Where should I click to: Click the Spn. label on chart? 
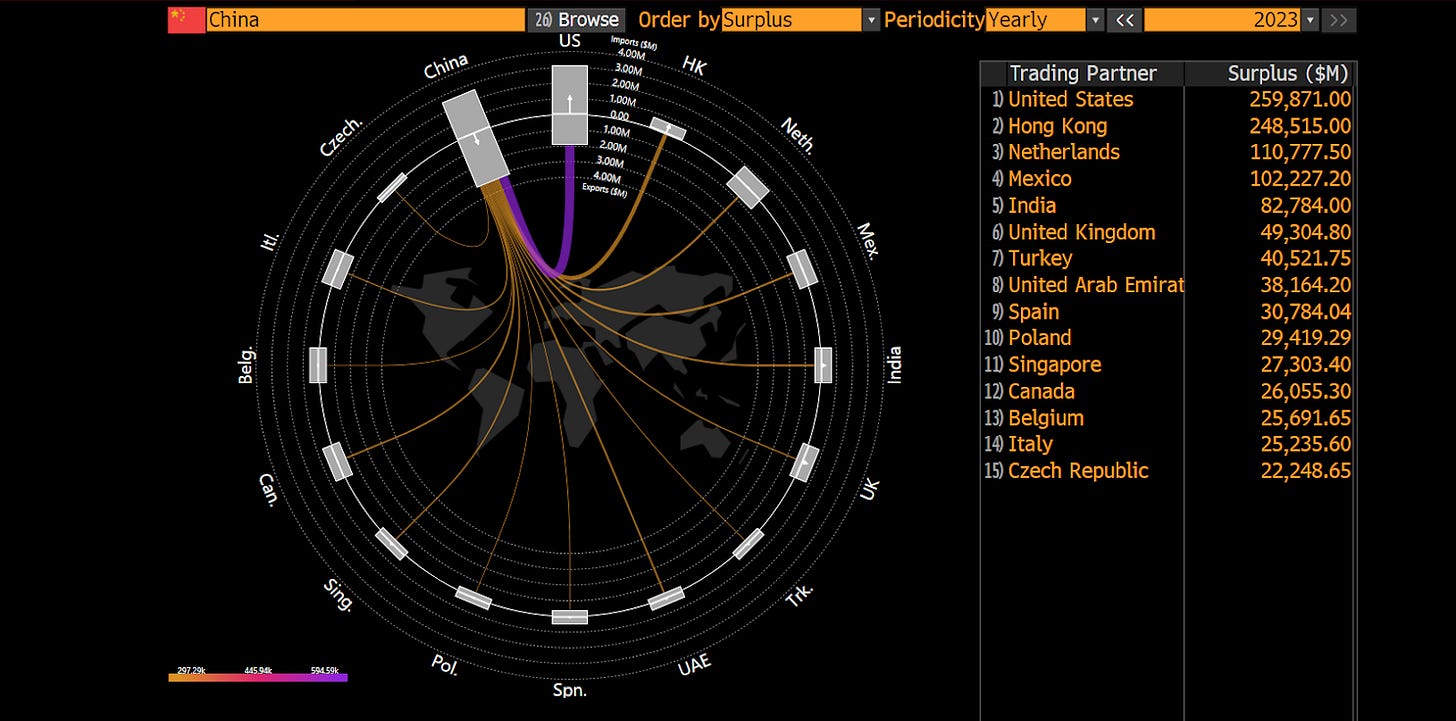click(x=570, y=690)
